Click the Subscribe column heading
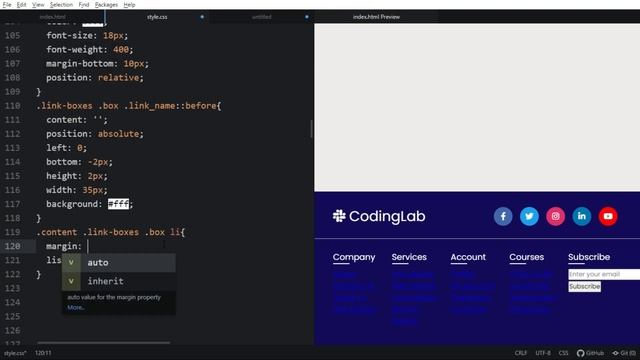The image size is (640, 360). (589, 257)
